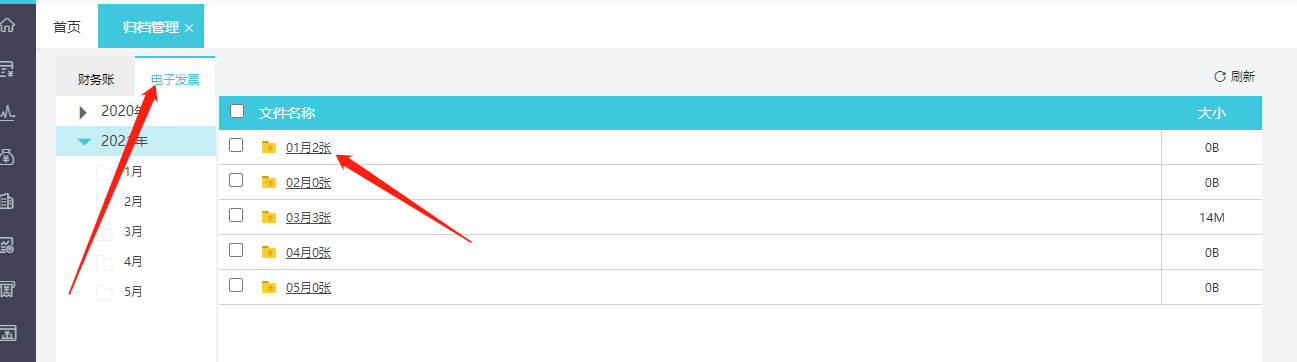
Task: Open the line chart icon in sidebar
Action: [8, 112]
